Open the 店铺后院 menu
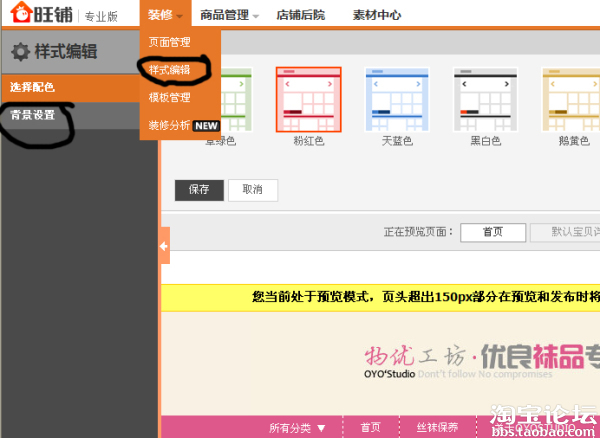The height and width of the screenshot is (438, 600). pos(301,15)
